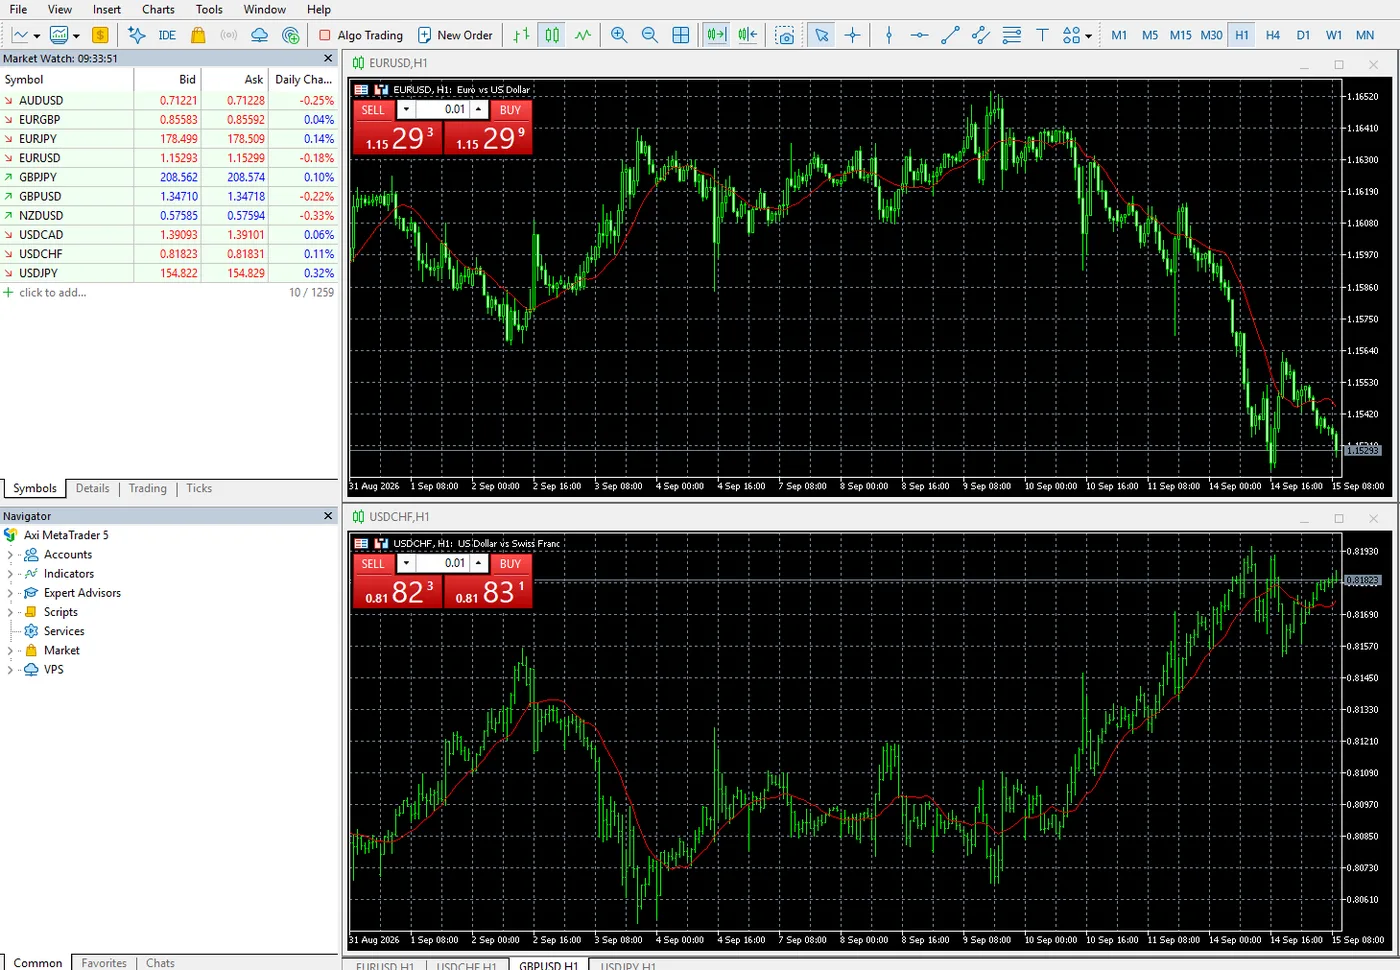Click New Order in the toolbar
1400x970 pixels.
[455, 35]
